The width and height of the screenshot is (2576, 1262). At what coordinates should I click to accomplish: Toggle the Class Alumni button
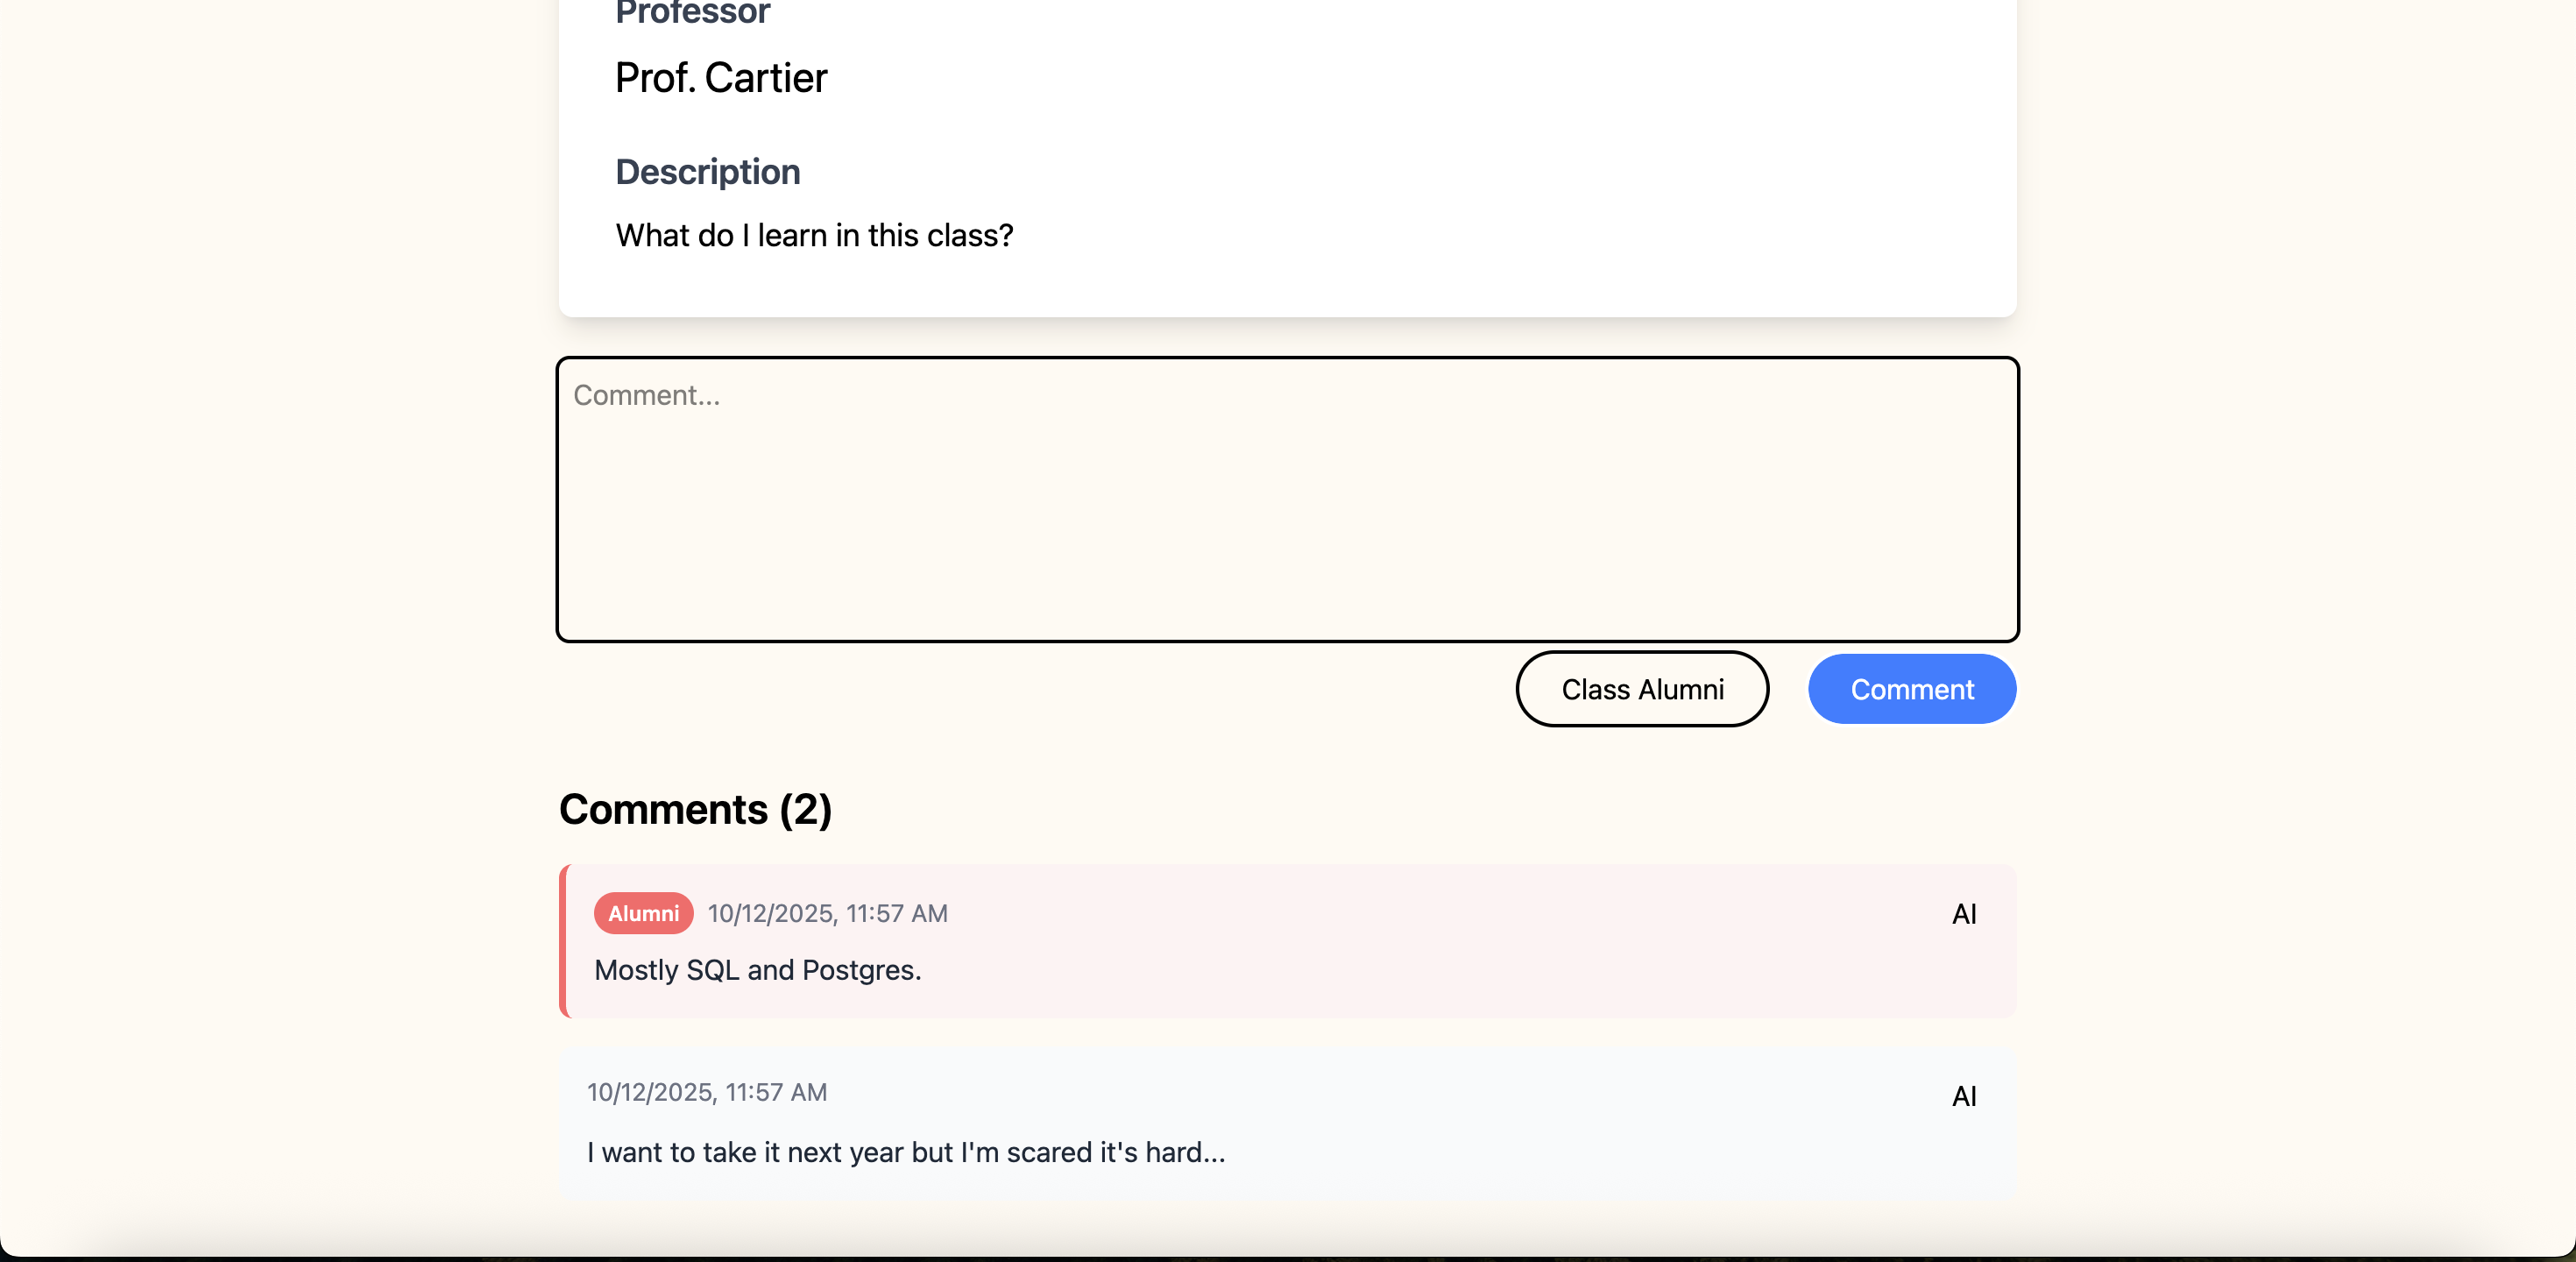[1641, 689]
